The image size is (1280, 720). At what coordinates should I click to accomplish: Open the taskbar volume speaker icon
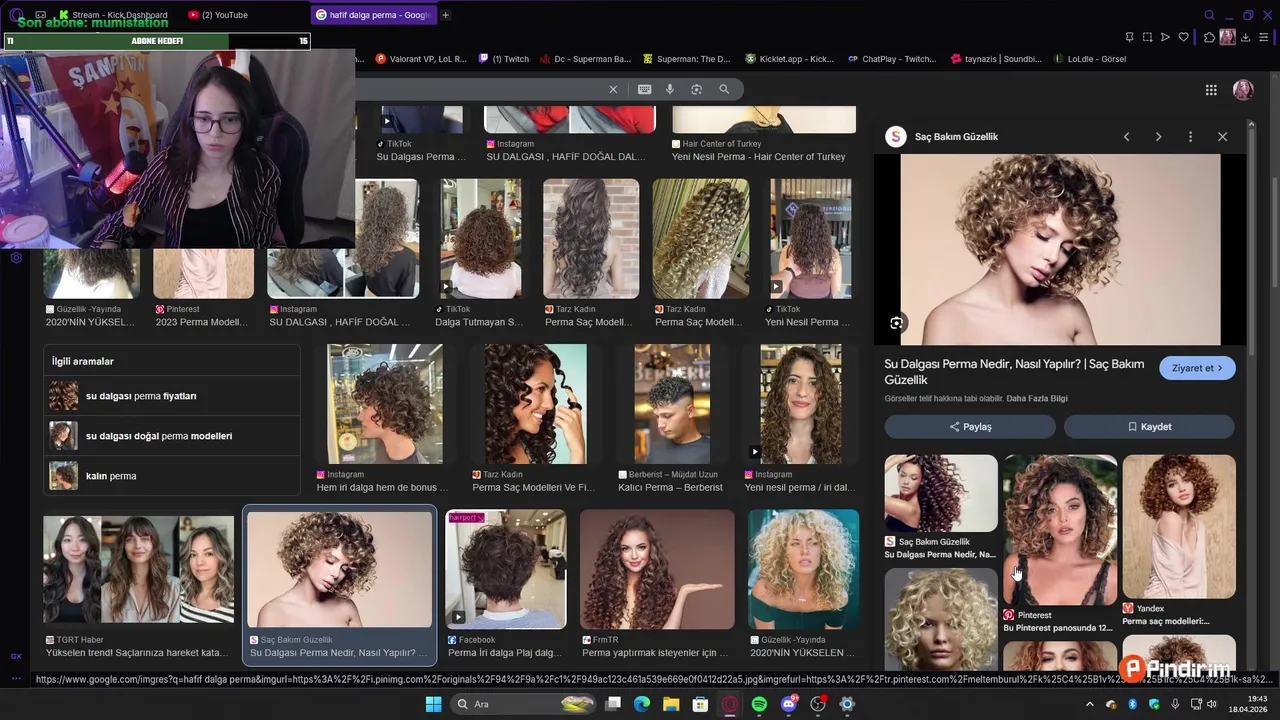click(1212, 704)
